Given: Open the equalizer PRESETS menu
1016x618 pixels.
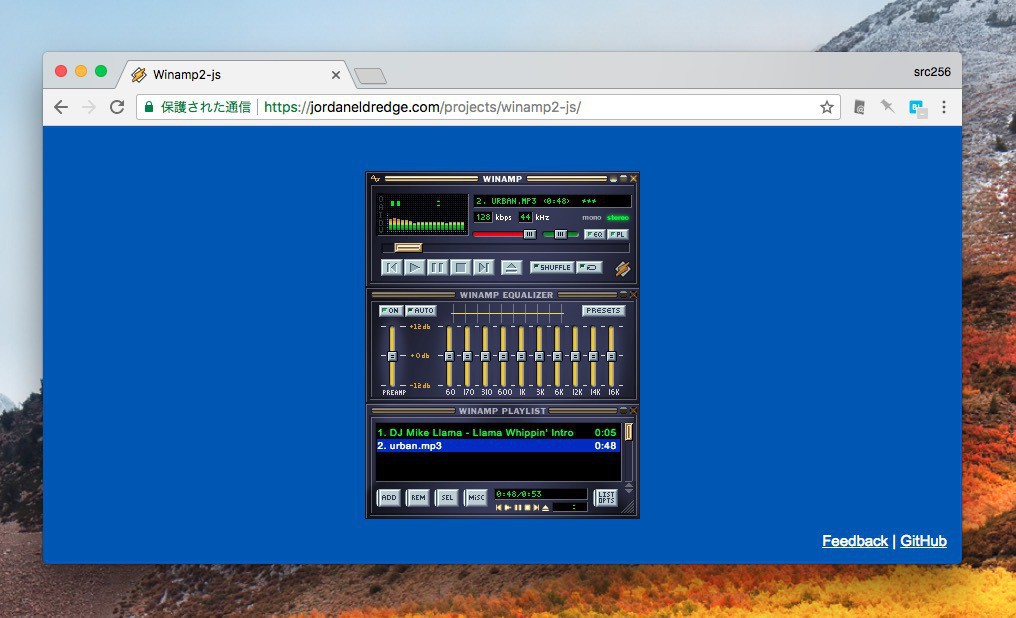Looking at the screenshot, I should [x=603, y=311].
